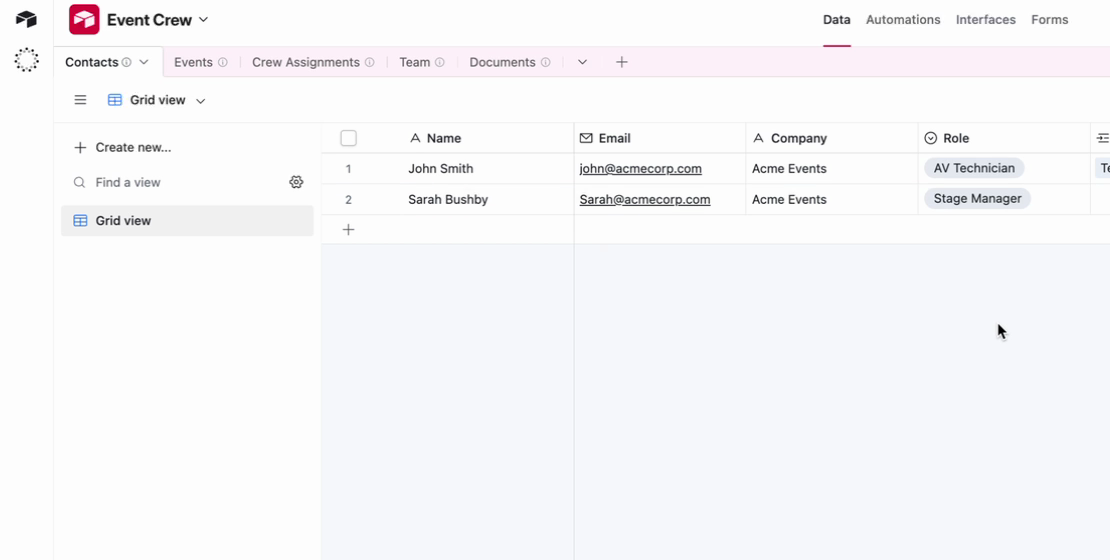Click the text-type icon in Name header

416,138
